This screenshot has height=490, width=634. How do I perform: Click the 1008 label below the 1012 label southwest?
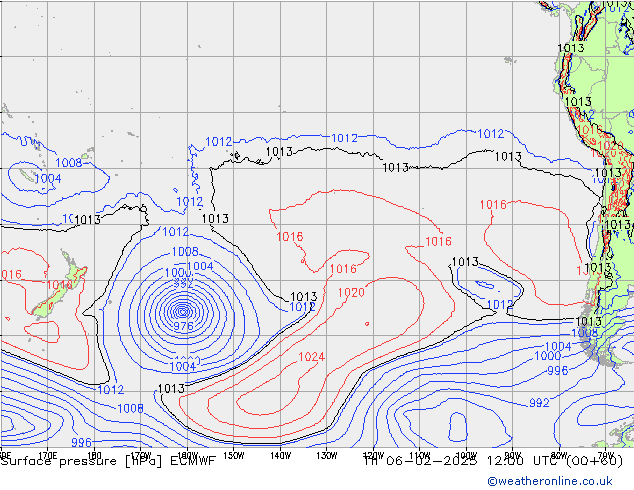click(x=130, y=408)
